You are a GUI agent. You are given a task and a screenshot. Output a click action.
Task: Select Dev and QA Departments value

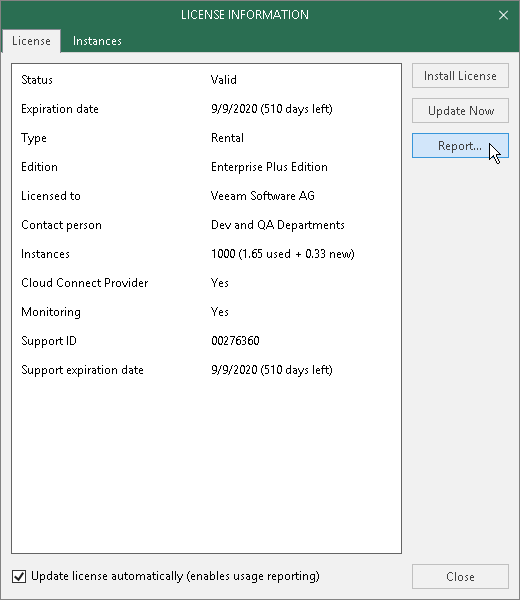pyautogui.click(x=278, y=225)
